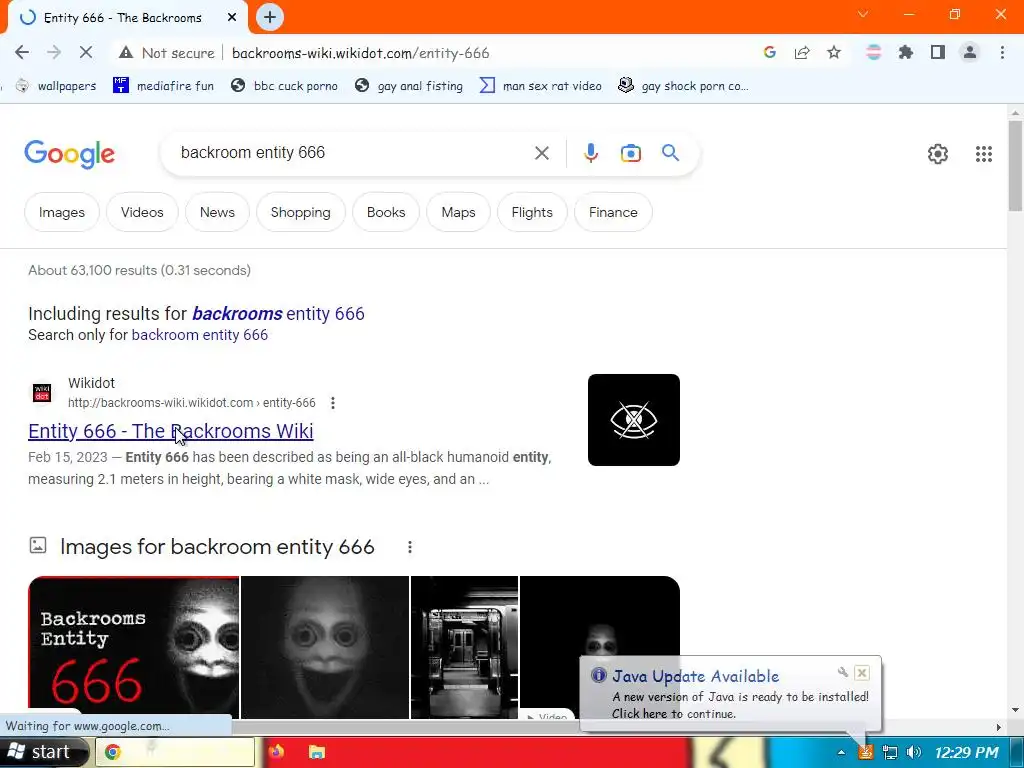The width and height of the screenshot is (1024, 768).
Task: Click the tab search chevron
Action: click(x=863, y=14)
